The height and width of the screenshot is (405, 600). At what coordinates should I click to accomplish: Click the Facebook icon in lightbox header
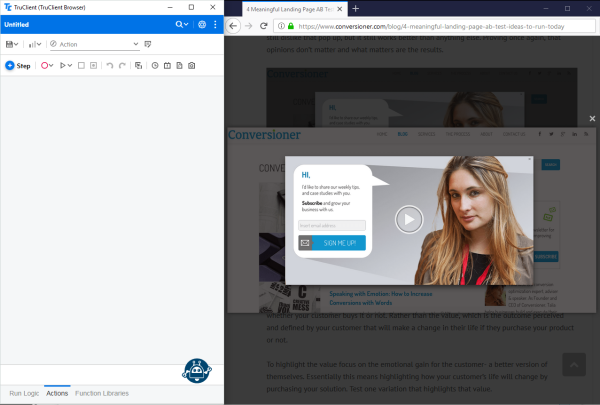pyautogui.click(x=540, y=134)
